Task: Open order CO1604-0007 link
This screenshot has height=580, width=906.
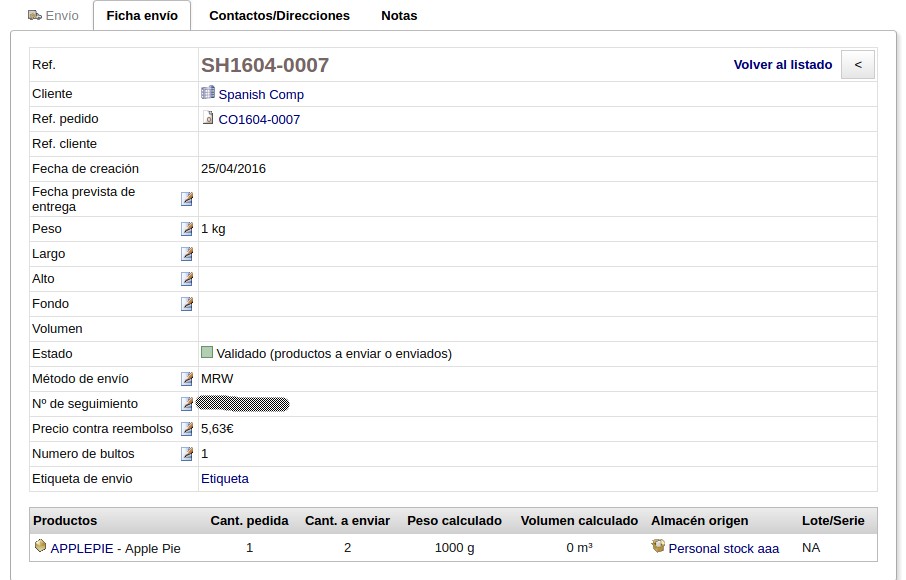Action: [x=259, y=120]
